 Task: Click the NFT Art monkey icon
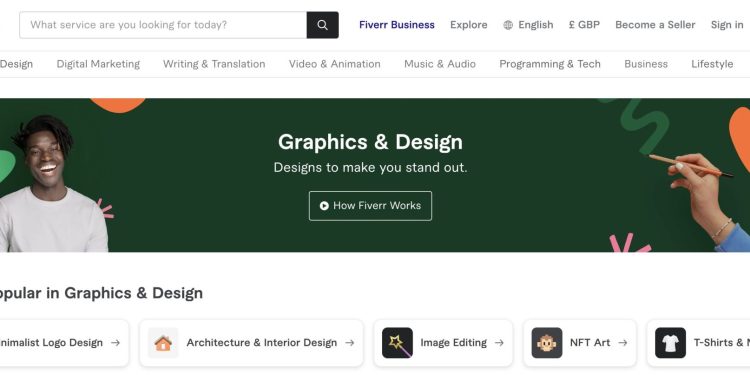547,342
